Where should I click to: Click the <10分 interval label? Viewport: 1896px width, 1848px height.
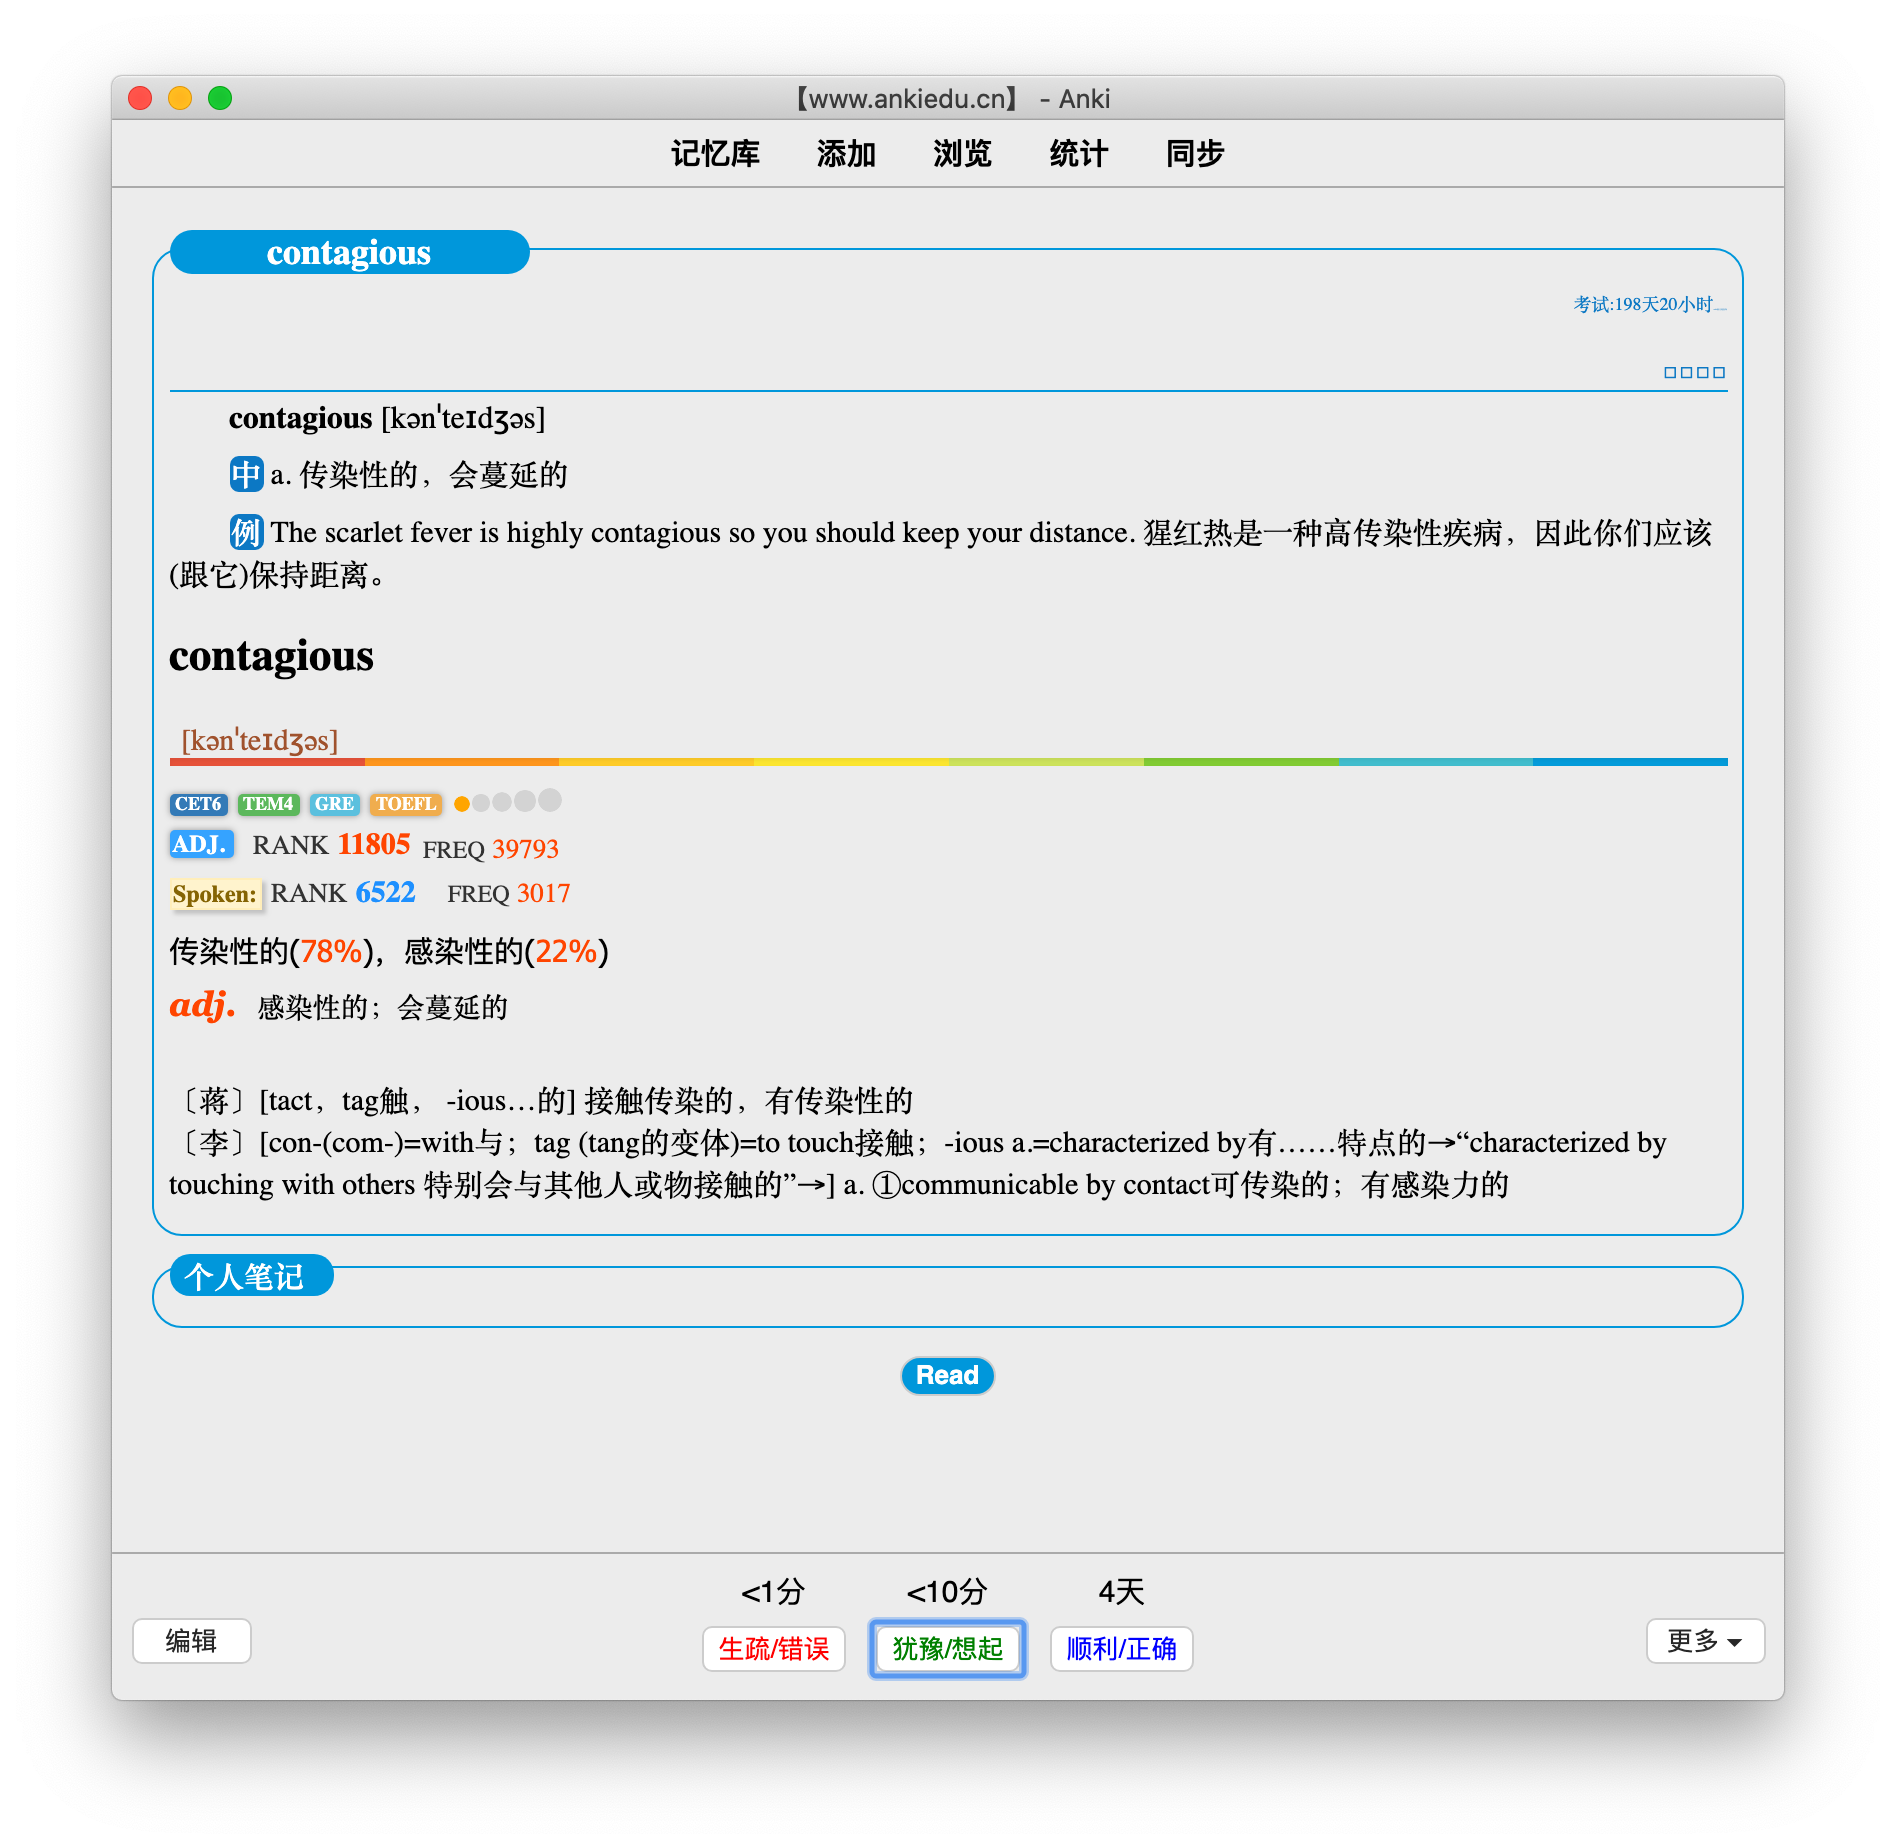pos(947,1591)
